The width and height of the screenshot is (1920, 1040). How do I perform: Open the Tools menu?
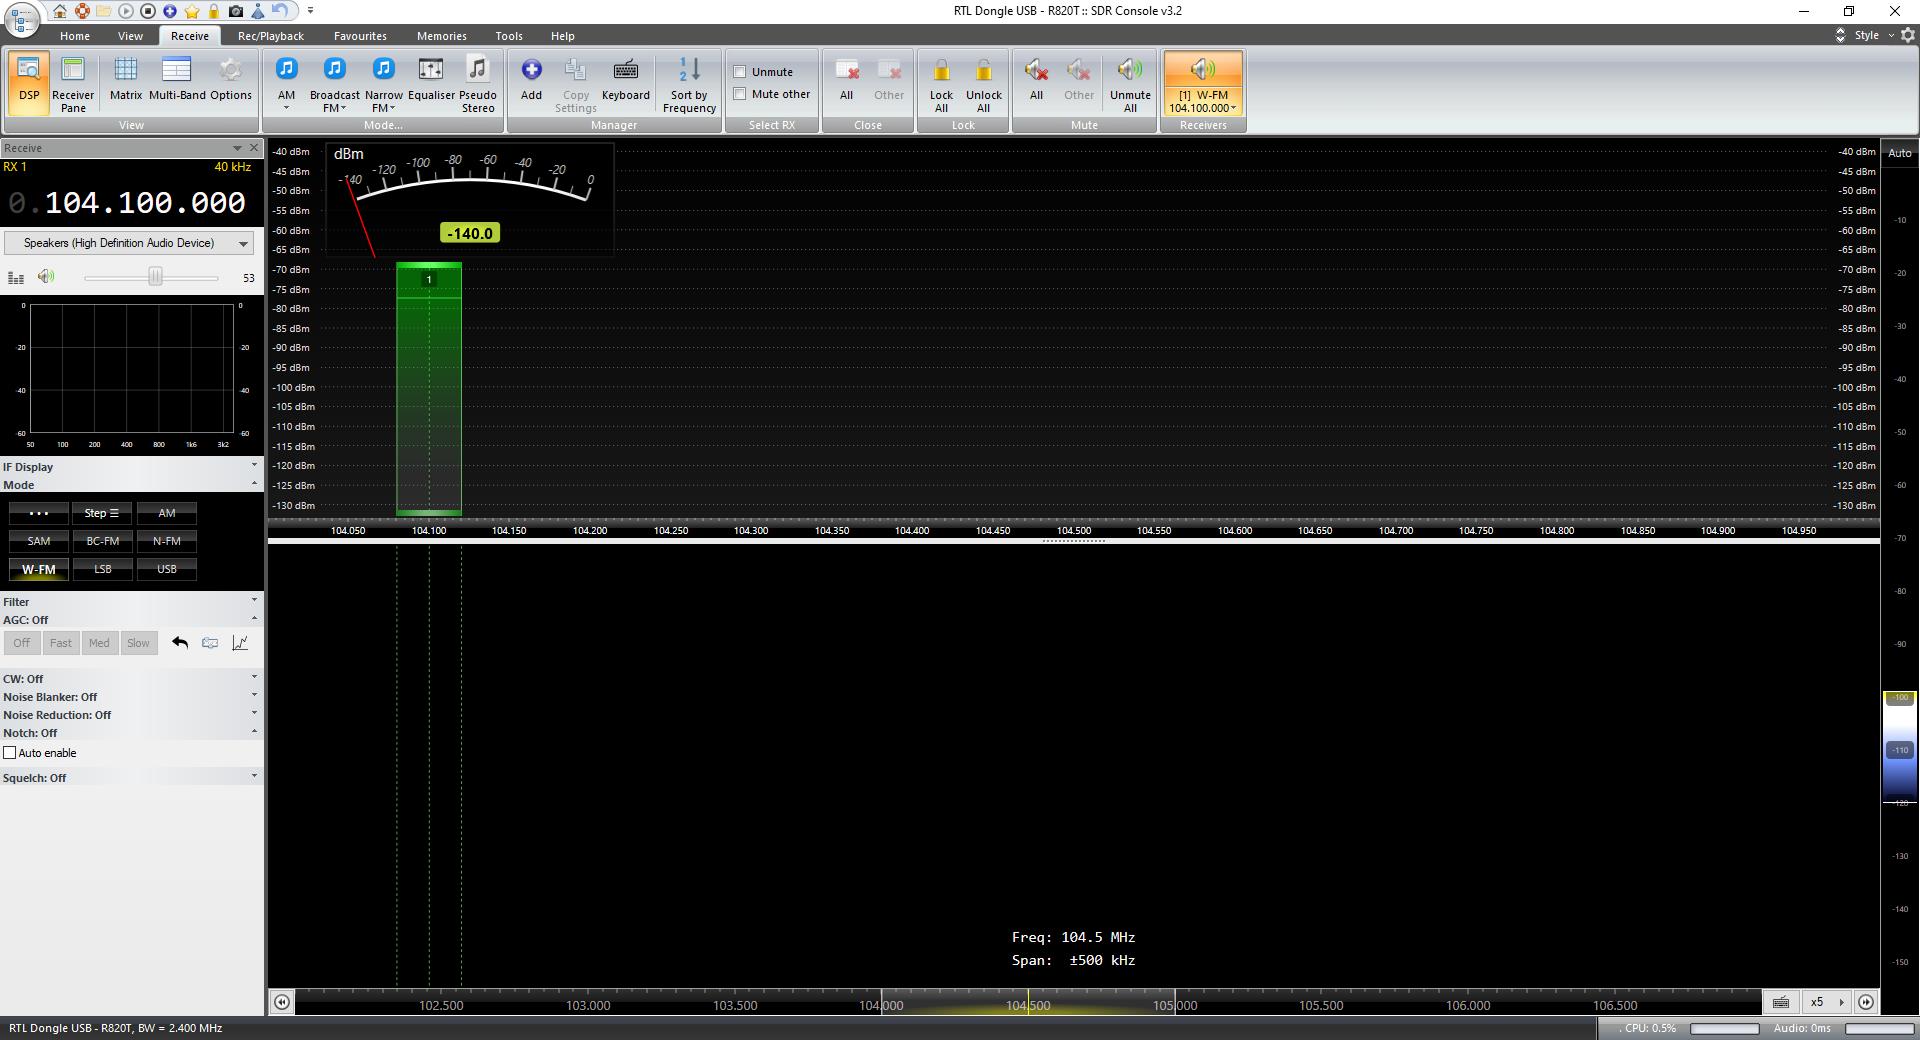508,35
